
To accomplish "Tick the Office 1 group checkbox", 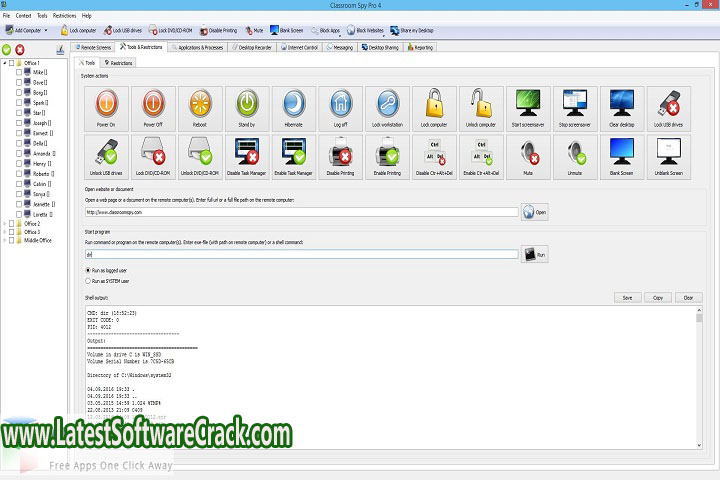I will [11, 63].
